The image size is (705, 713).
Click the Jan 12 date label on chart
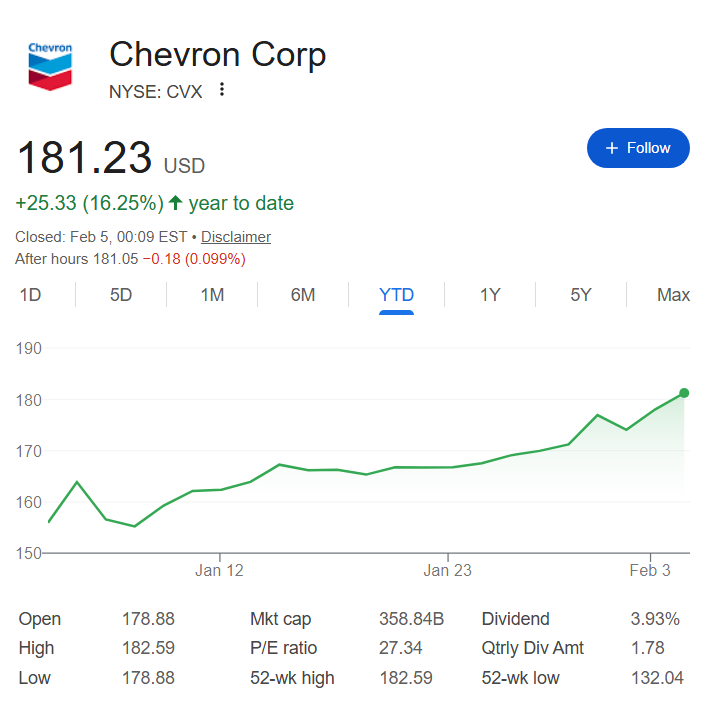[x=220, y=571]
